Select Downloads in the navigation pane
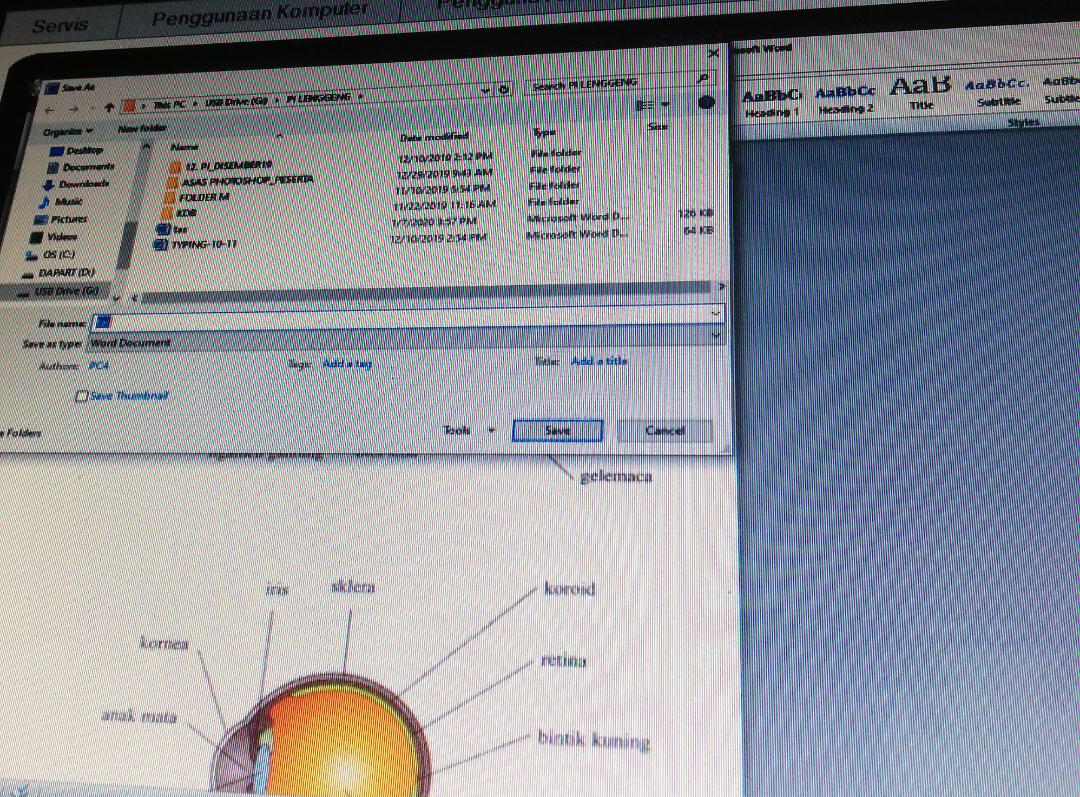1080x797 pixels. [85, 184]
